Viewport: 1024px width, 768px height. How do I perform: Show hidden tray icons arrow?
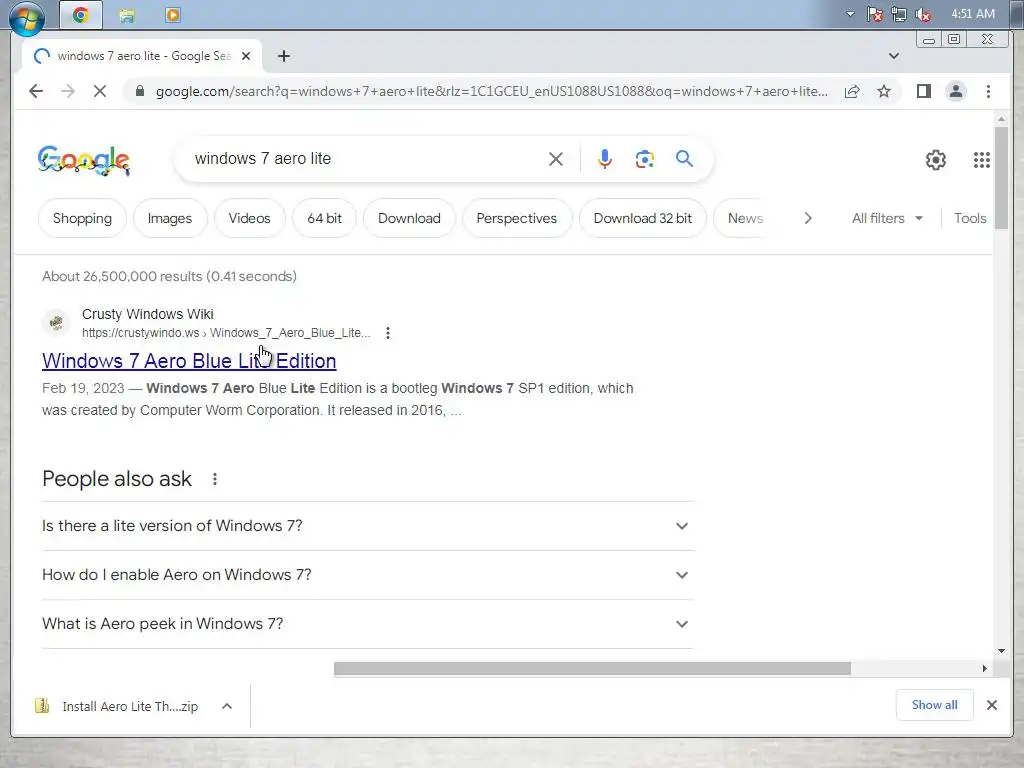pos(850,14)
